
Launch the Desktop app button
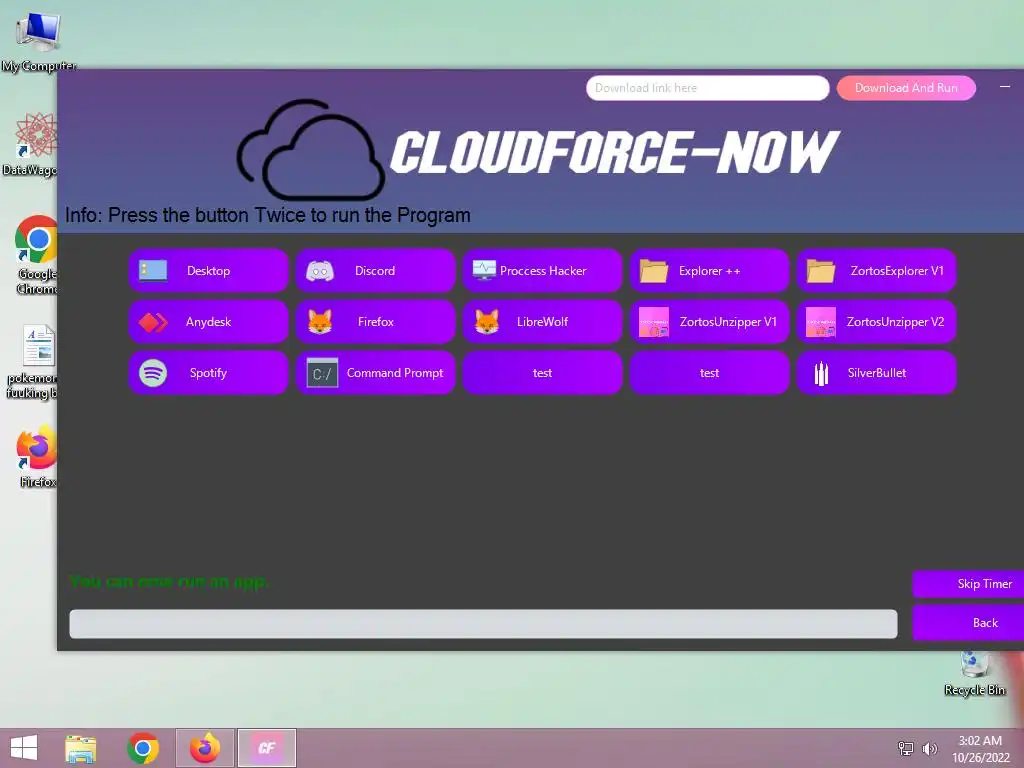click(208, 270)
